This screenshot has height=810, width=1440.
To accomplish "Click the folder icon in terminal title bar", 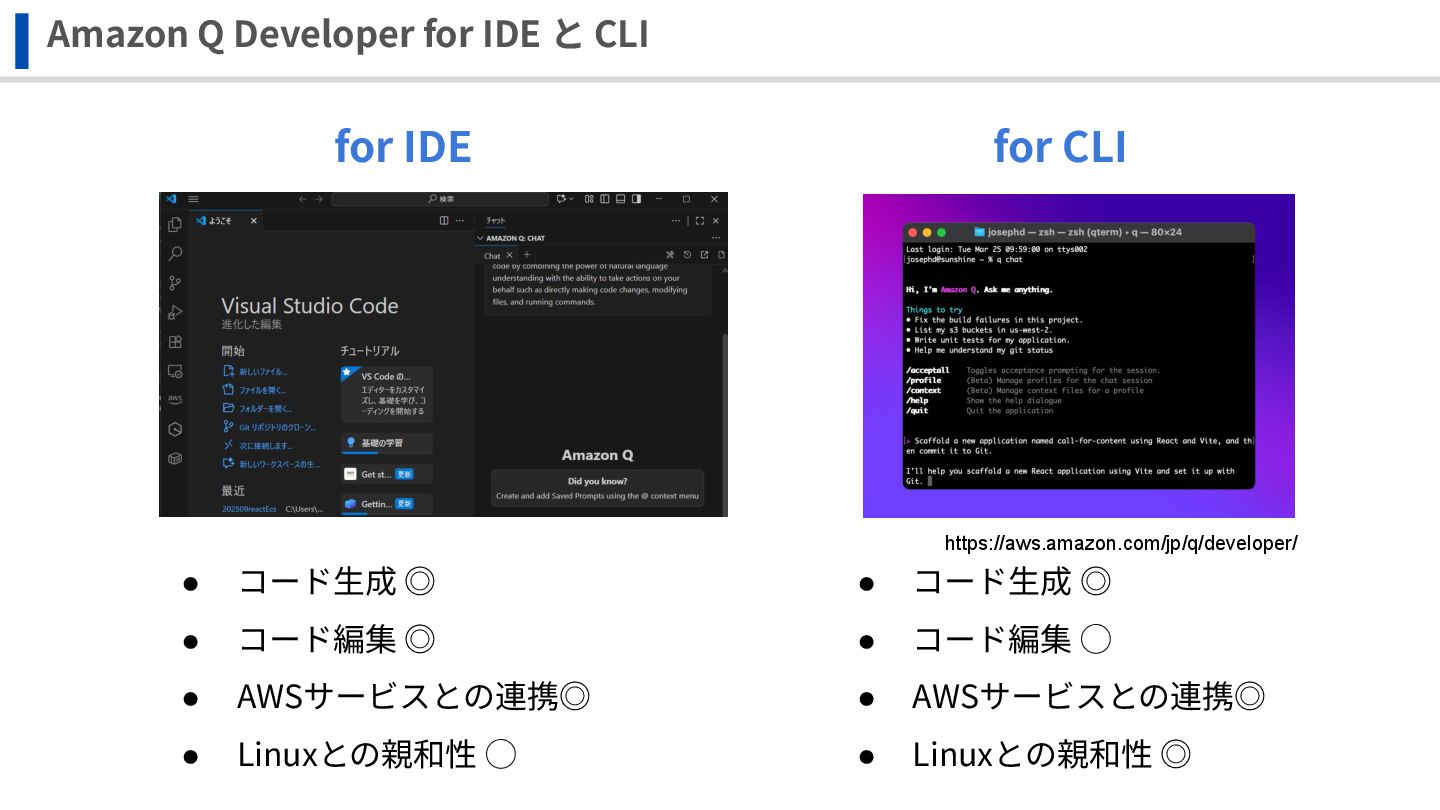I will (979, 232).
